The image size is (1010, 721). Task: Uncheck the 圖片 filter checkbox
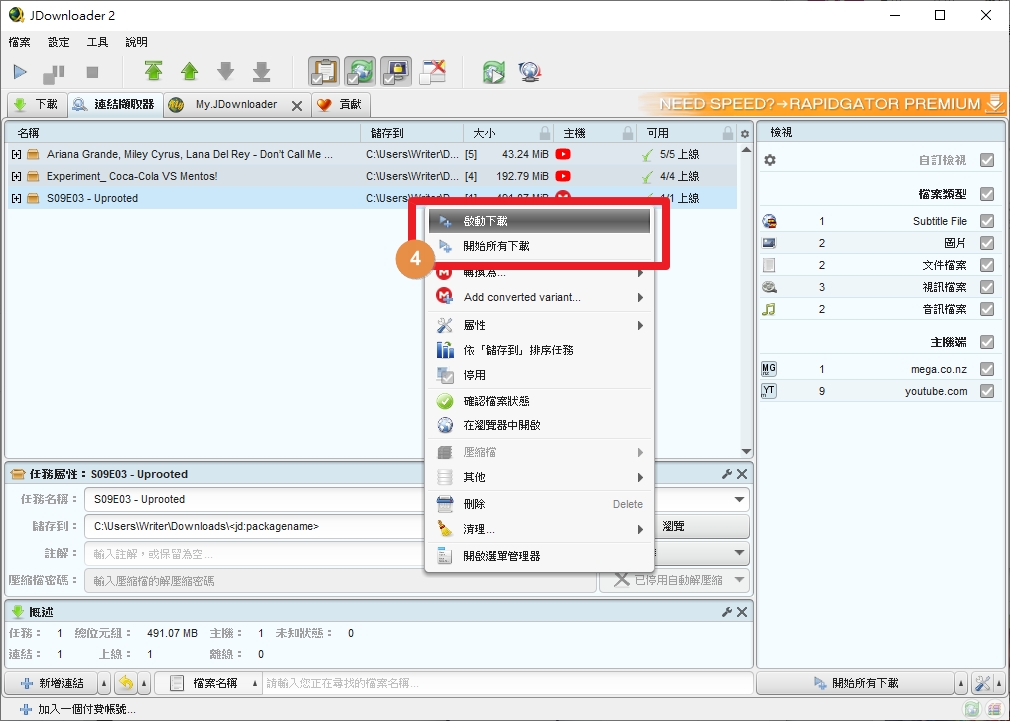click(987, 243)
